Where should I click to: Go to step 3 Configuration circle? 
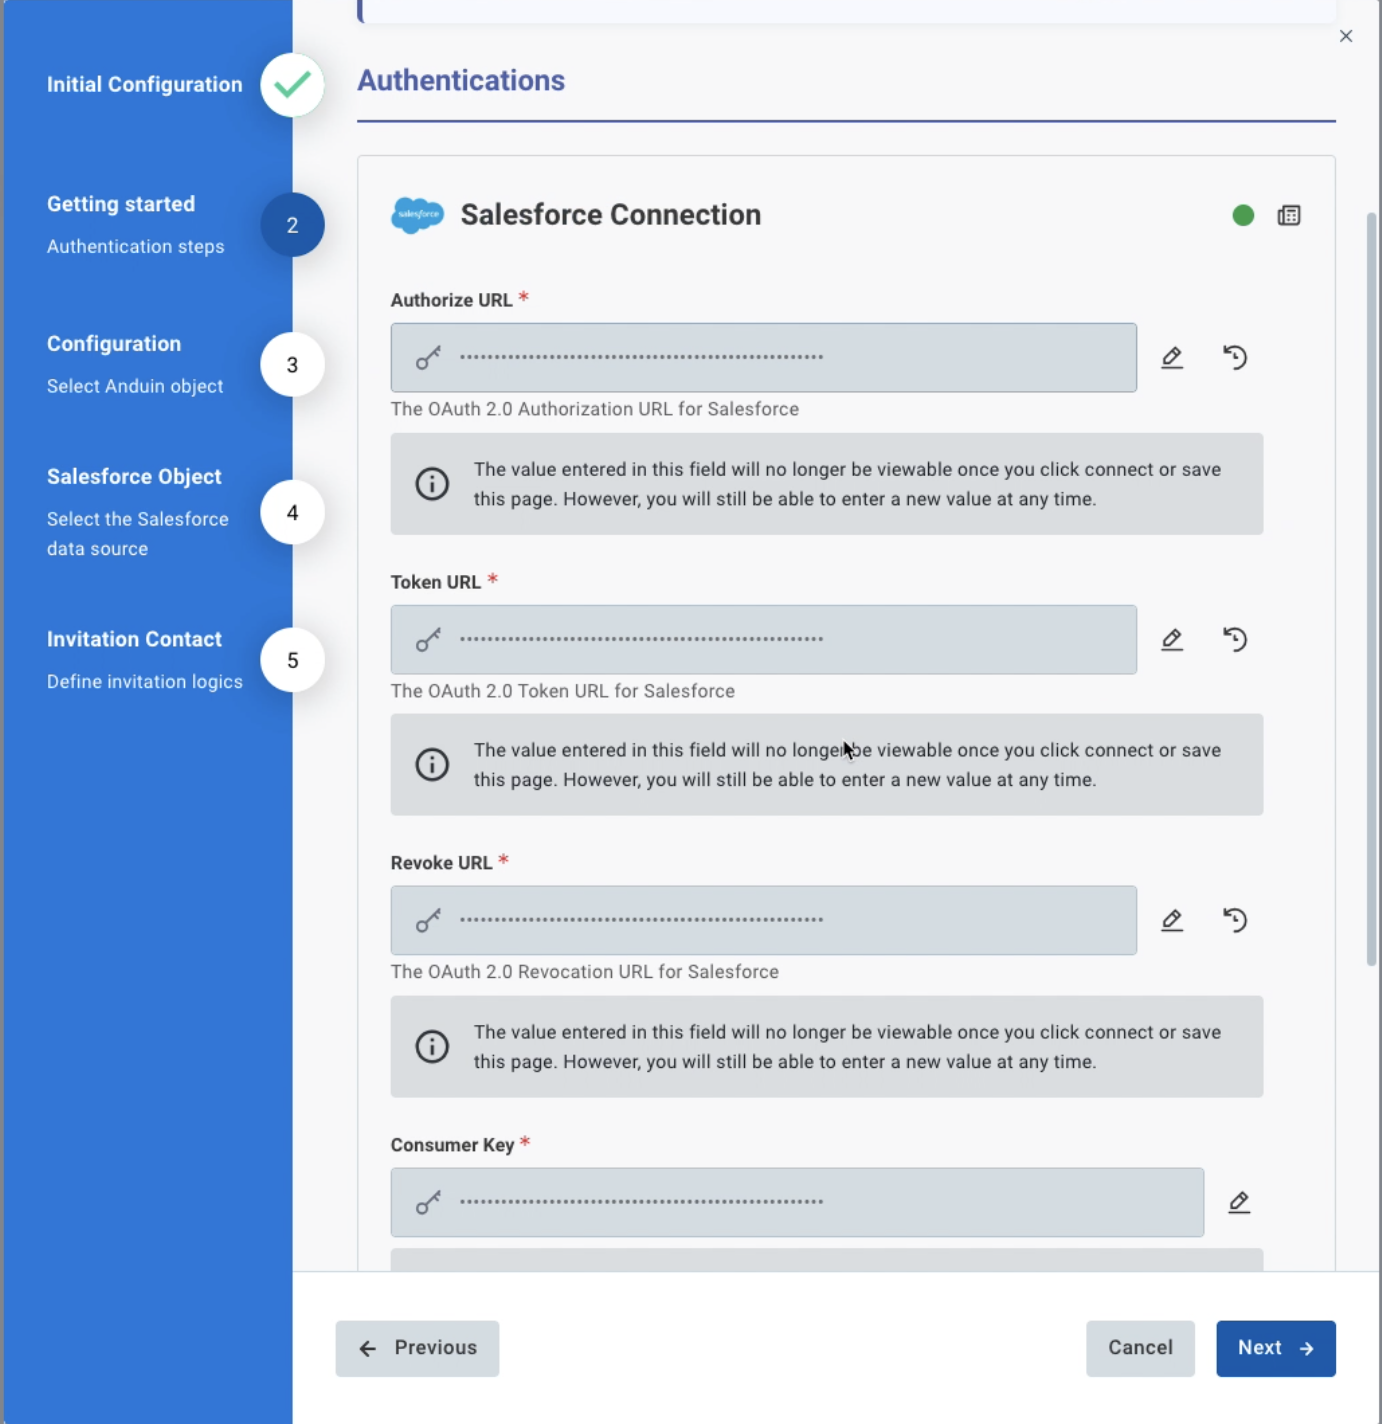[x=292, y=365]
